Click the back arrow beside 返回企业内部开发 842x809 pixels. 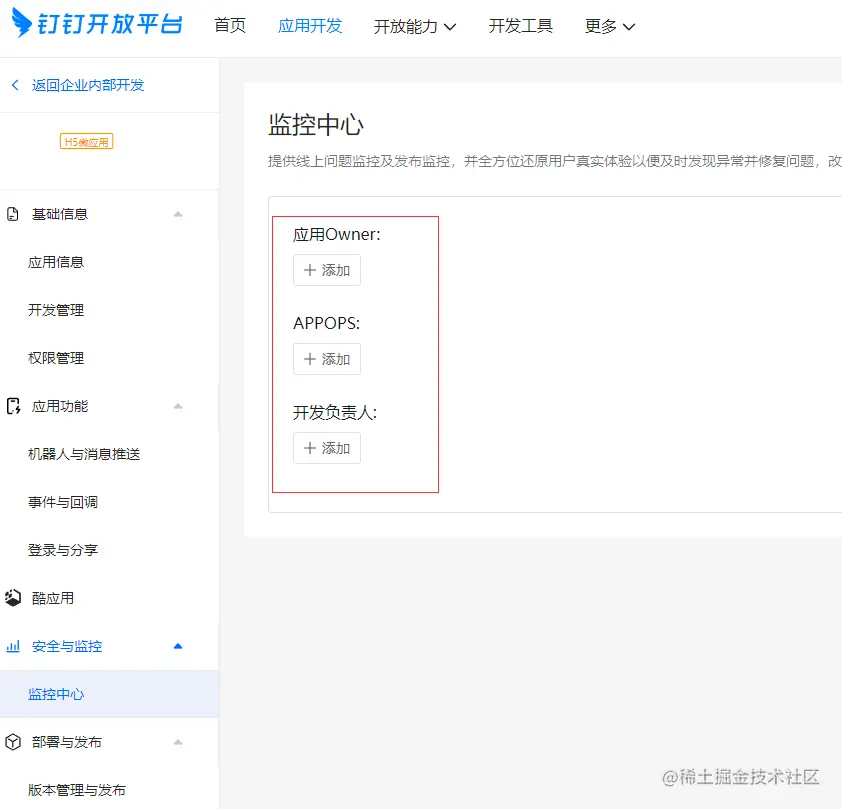coord(15,85)
